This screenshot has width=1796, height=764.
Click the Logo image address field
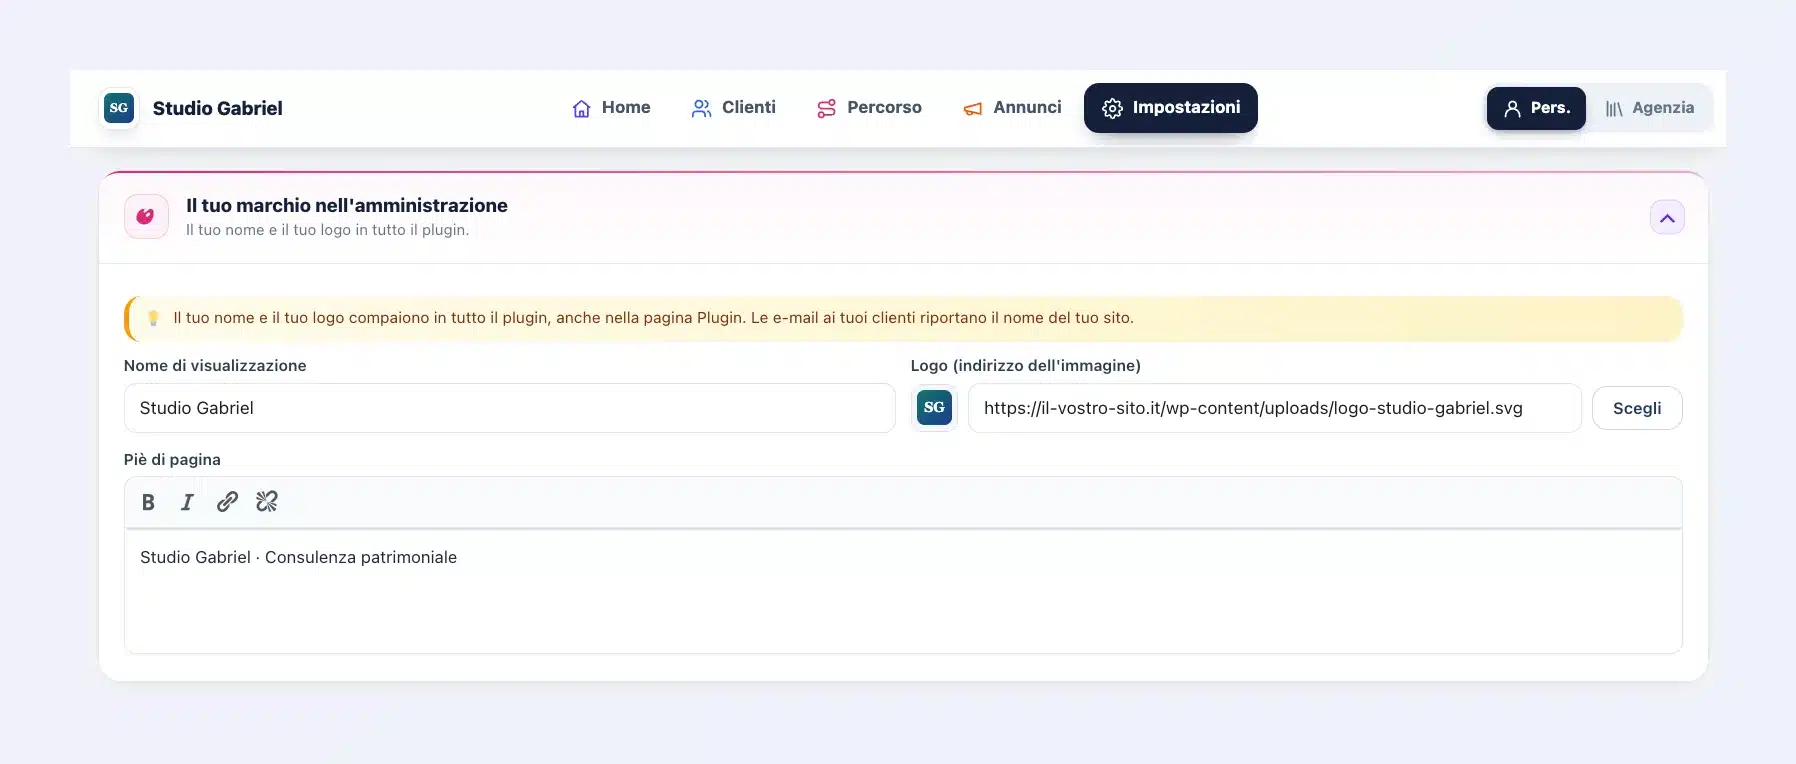point(1274,408)
